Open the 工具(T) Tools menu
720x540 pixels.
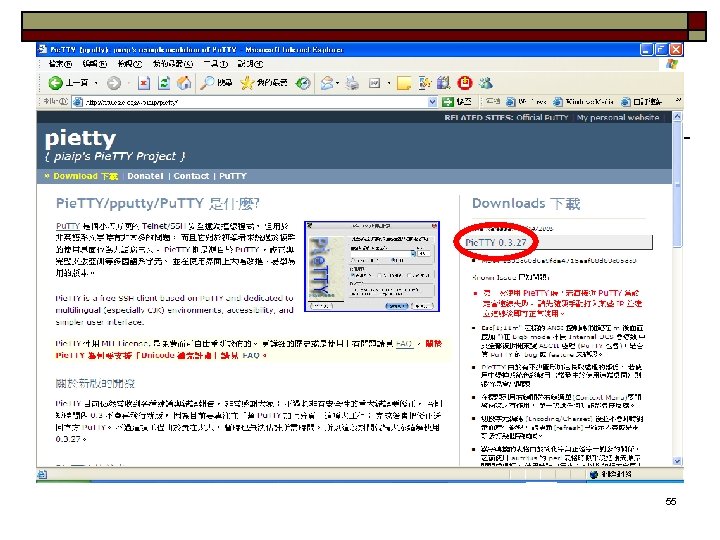(x=215, y=64)
